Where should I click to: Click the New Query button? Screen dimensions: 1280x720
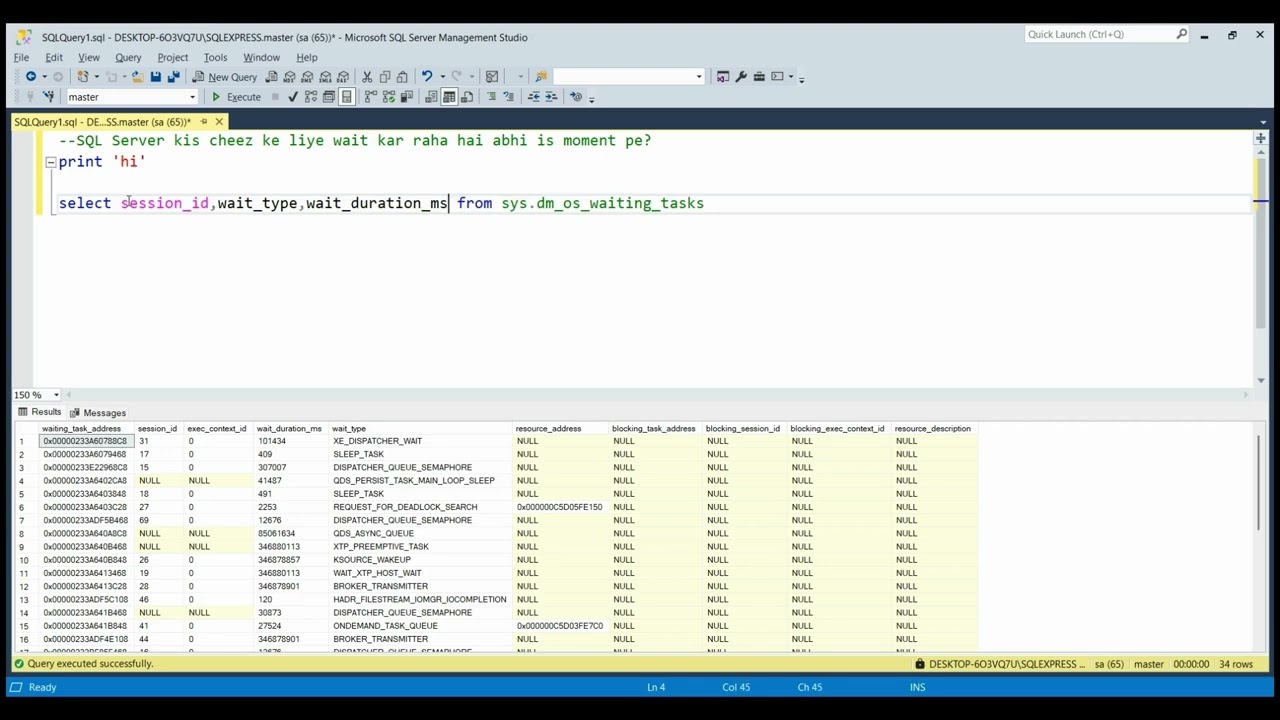[x=225, y=77]
